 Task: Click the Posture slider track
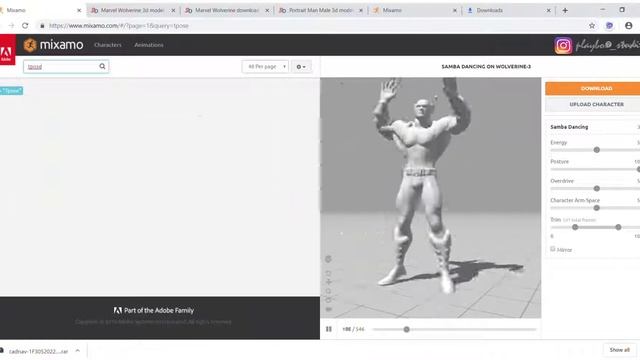595,169
